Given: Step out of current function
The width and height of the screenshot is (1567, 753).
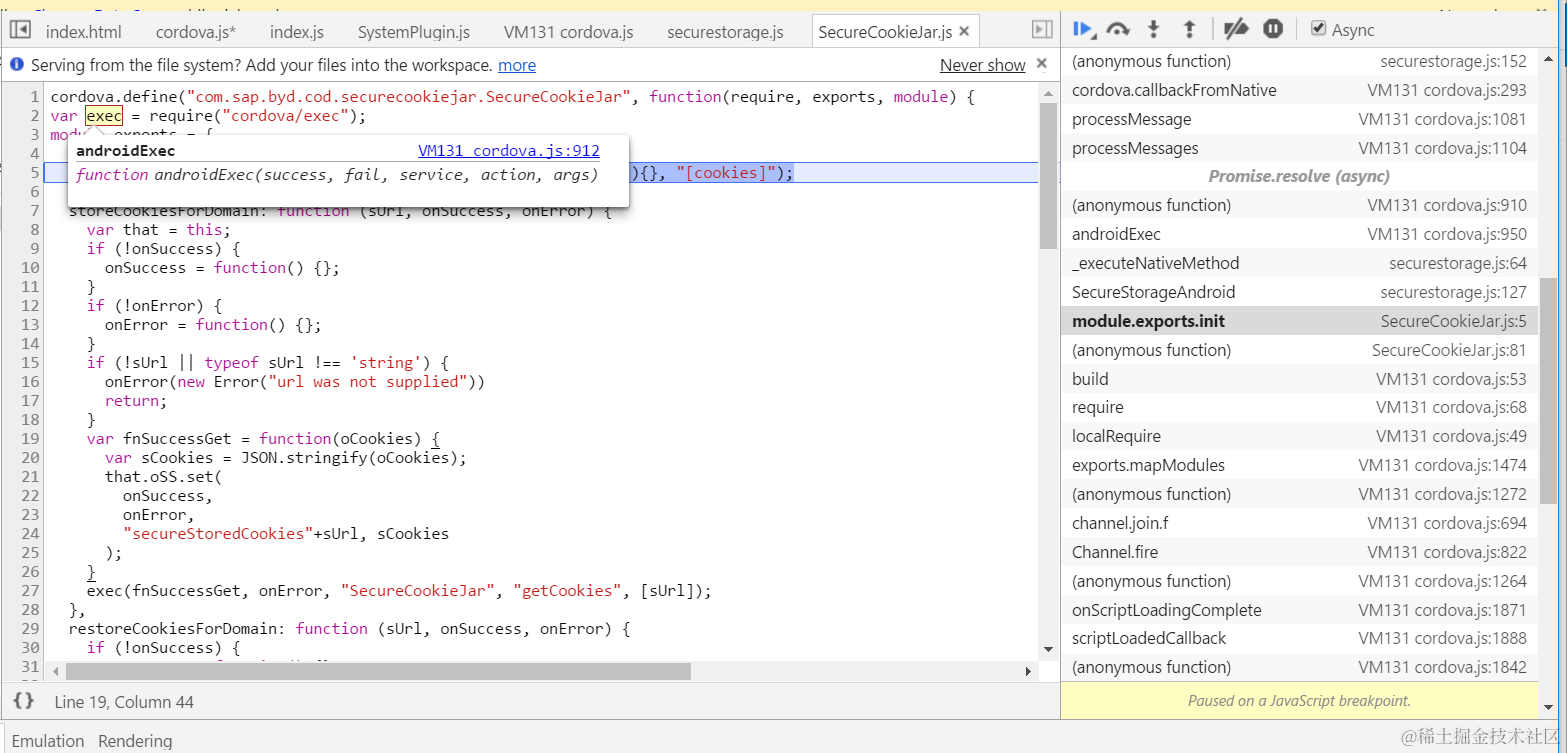Looking at the screenshot, I should (x=1190, y=29).
